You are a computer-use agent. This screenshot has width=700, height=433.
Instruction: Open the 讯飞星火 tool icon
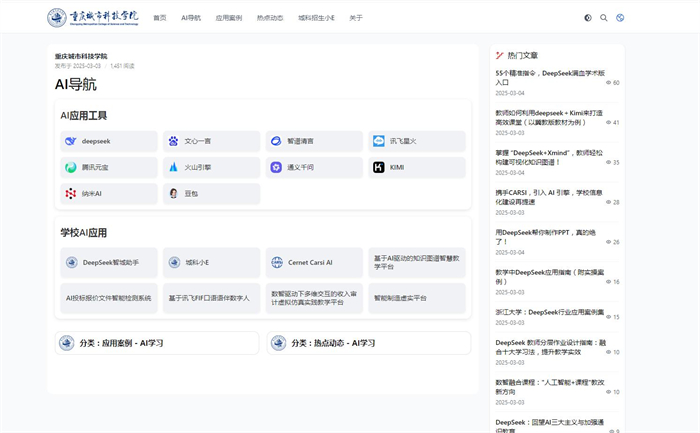pyautogui.click(x=379, y=141)
